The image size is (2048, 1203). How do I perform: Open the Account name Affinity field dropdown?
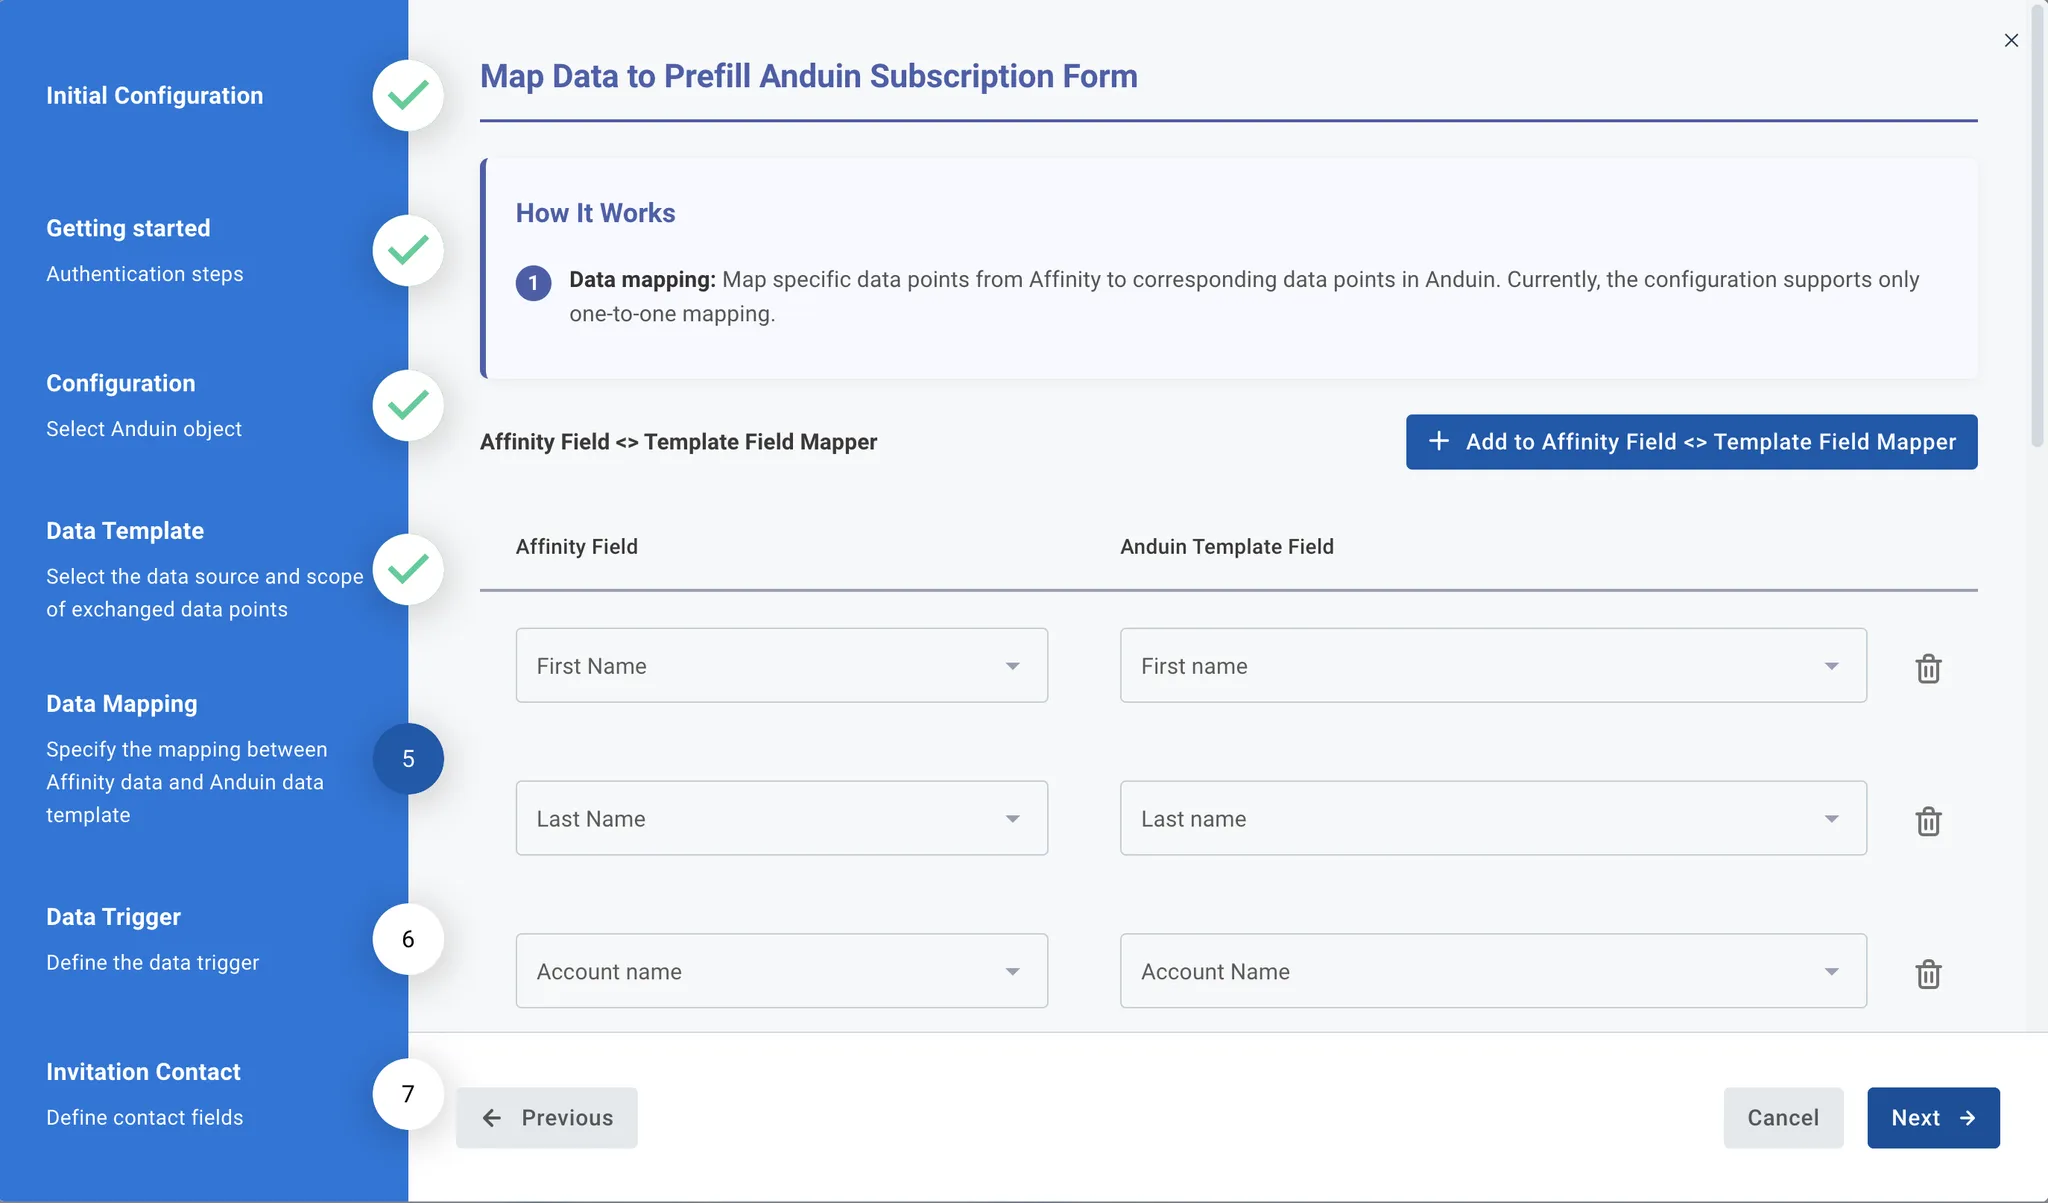(781, 971)
